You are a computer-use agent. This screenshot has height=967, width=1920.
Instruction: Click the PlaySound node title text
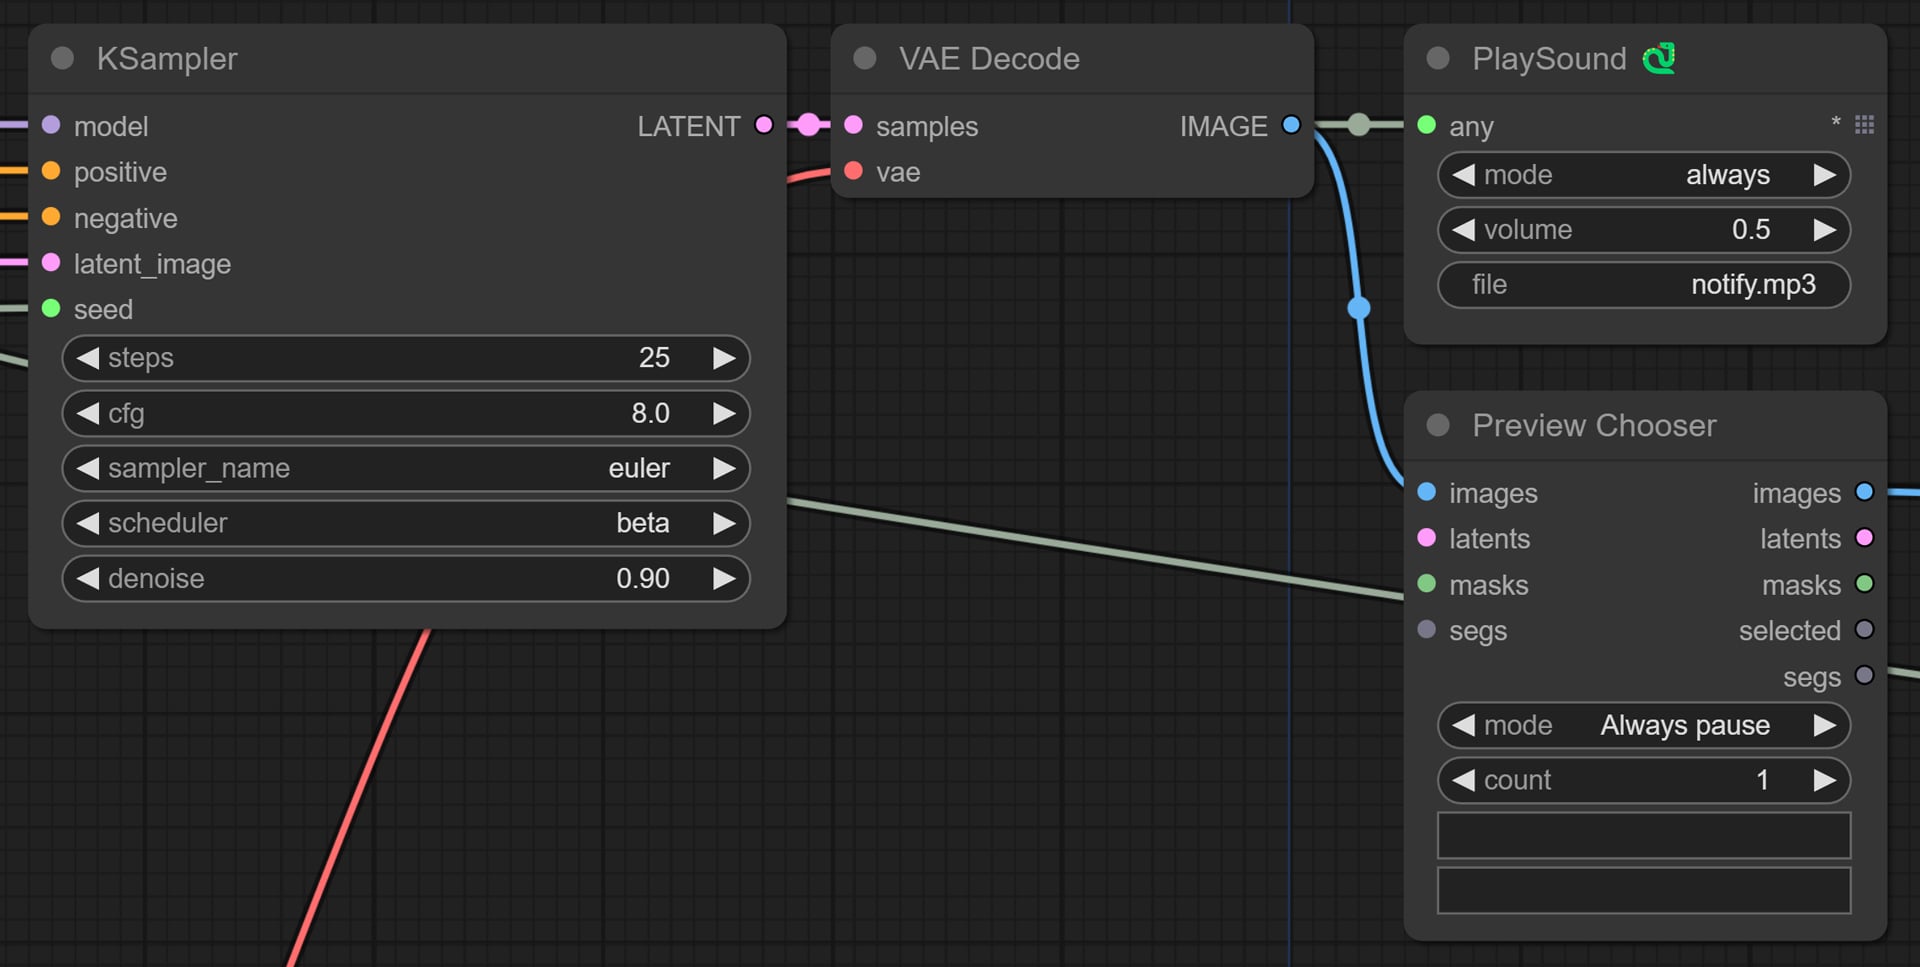[1549, 59]
